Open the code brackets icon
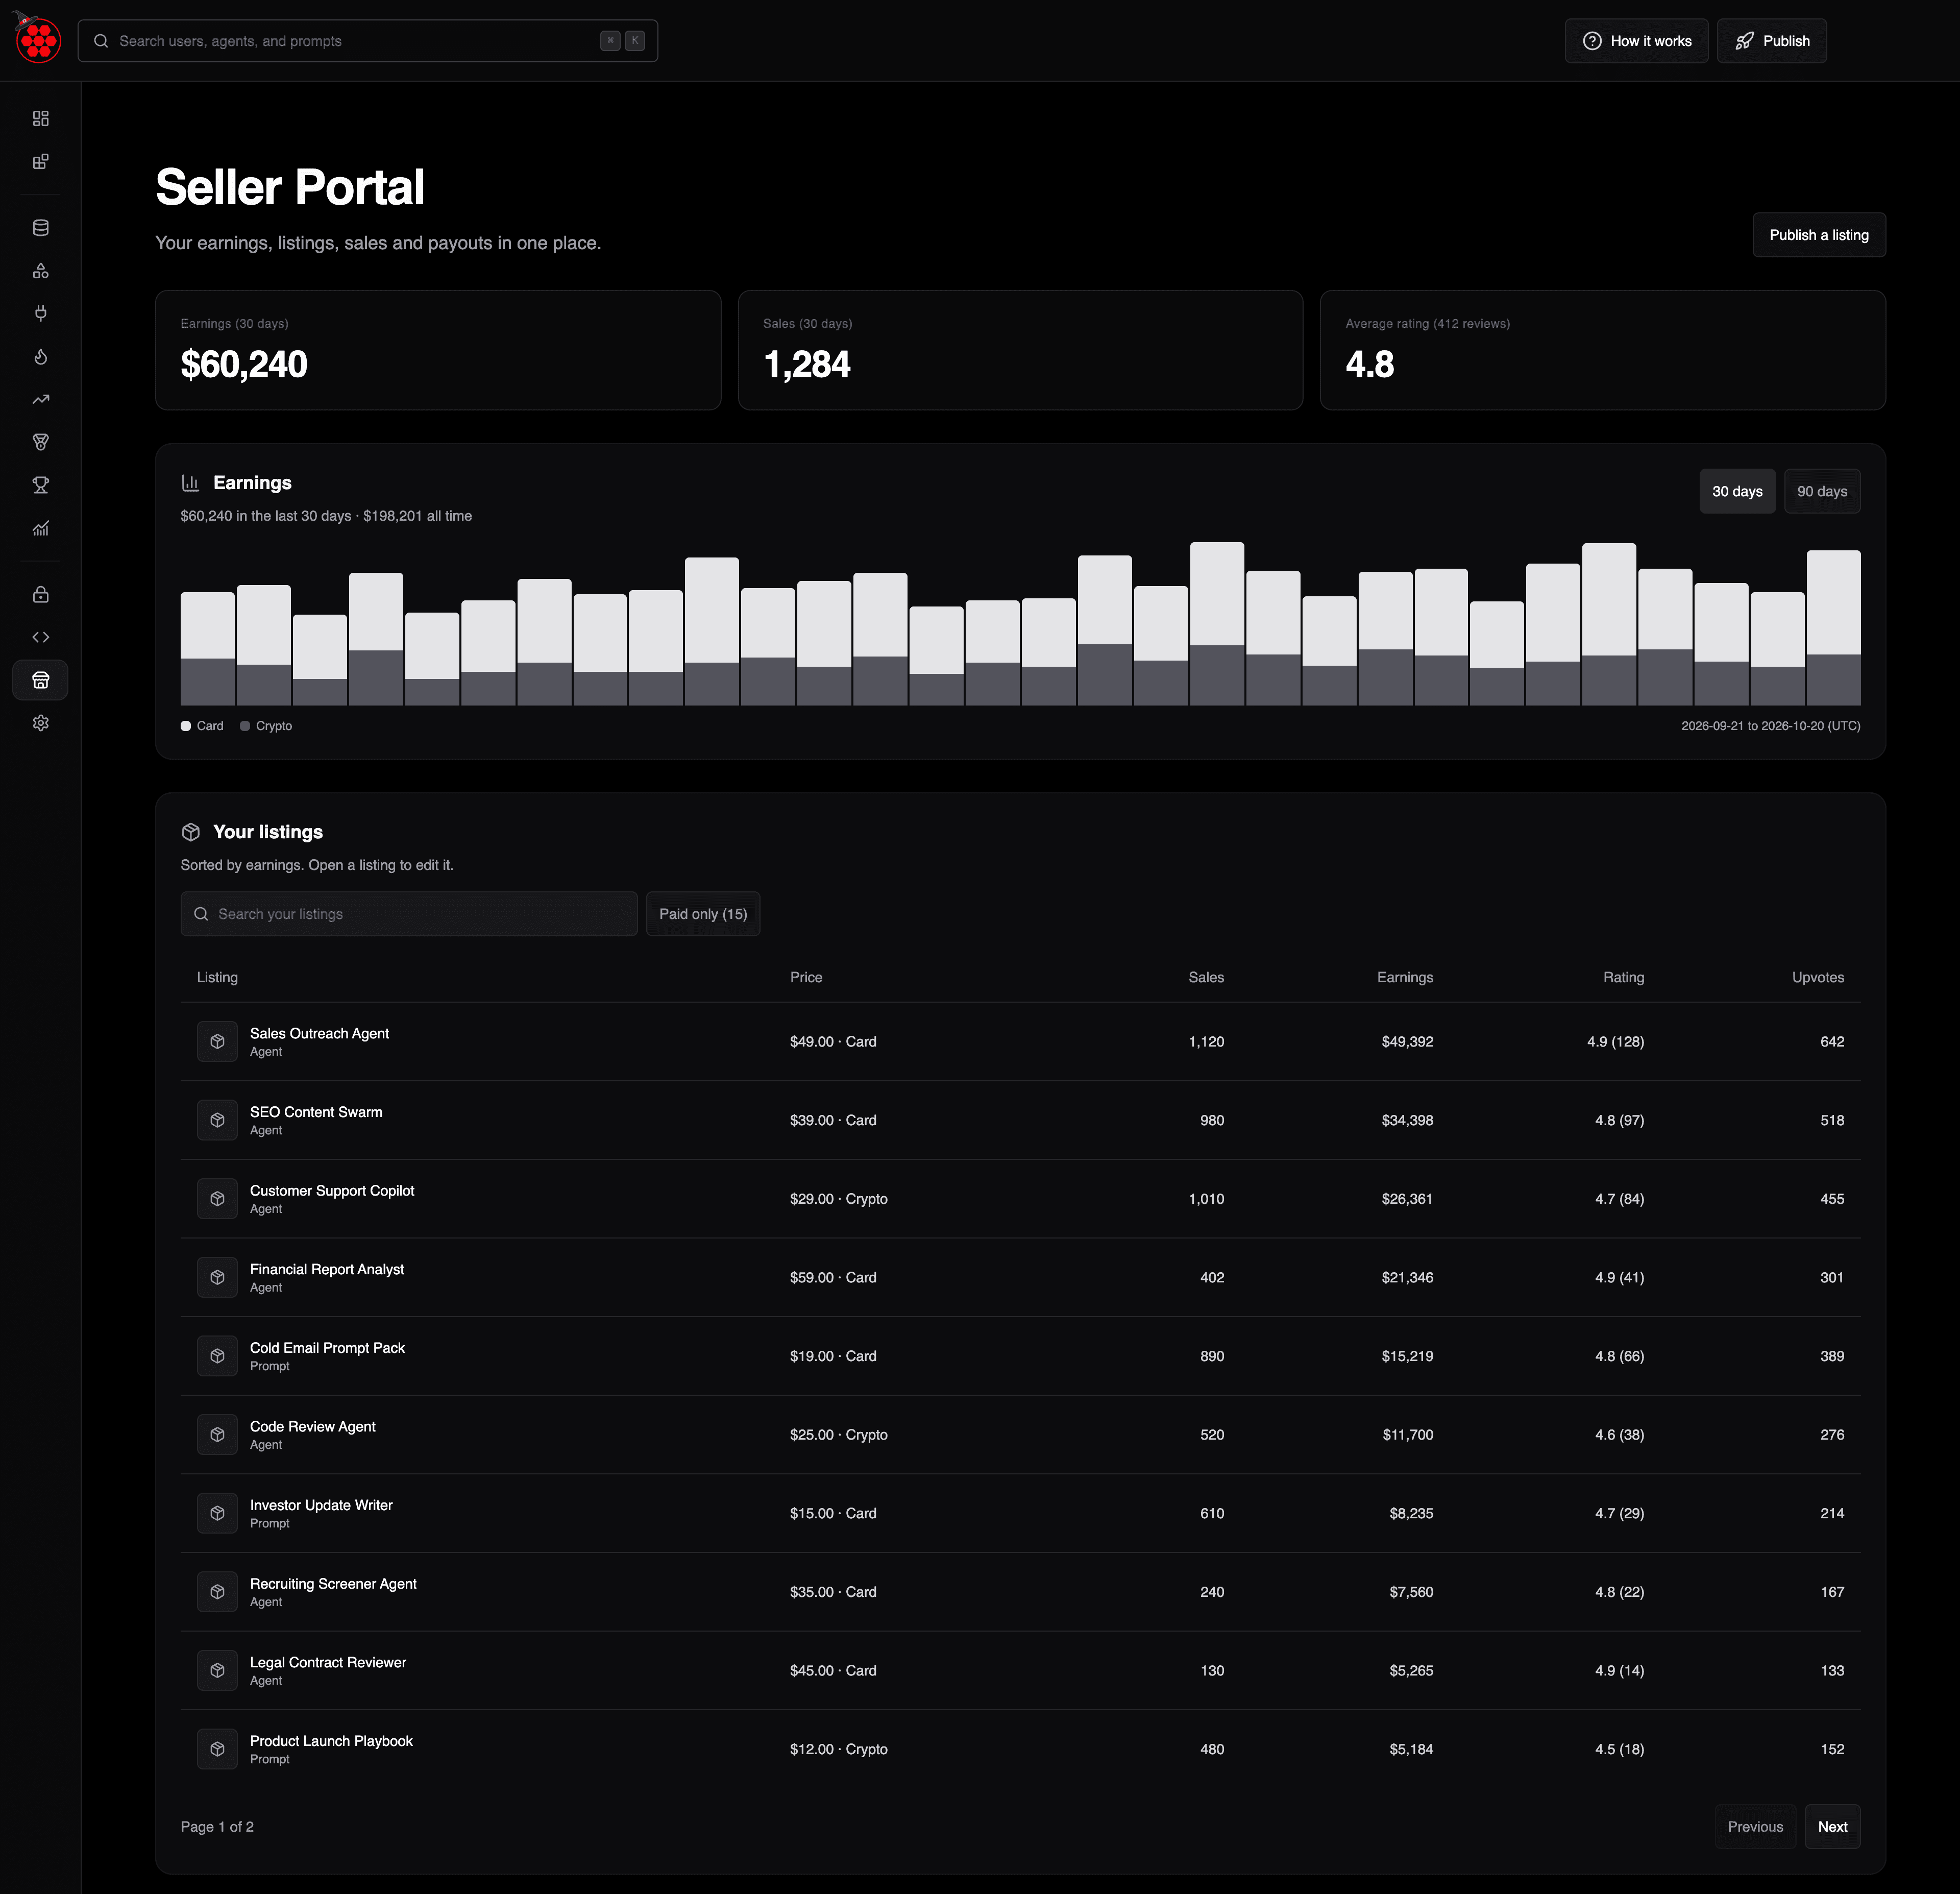 click(x=40, y=637)
